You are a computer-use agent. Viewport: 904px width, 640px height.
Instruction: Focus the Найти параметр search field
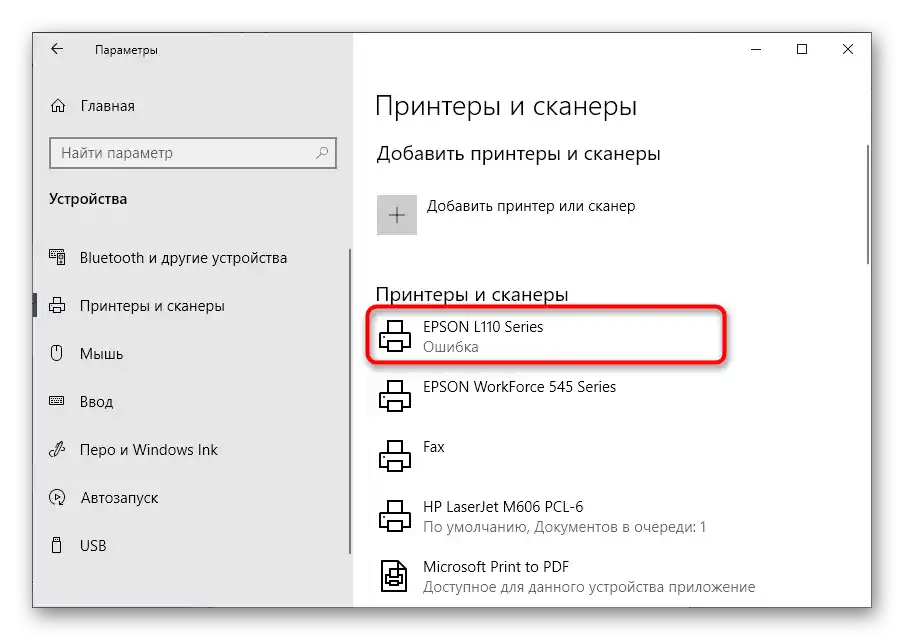[x=193, y=153]
